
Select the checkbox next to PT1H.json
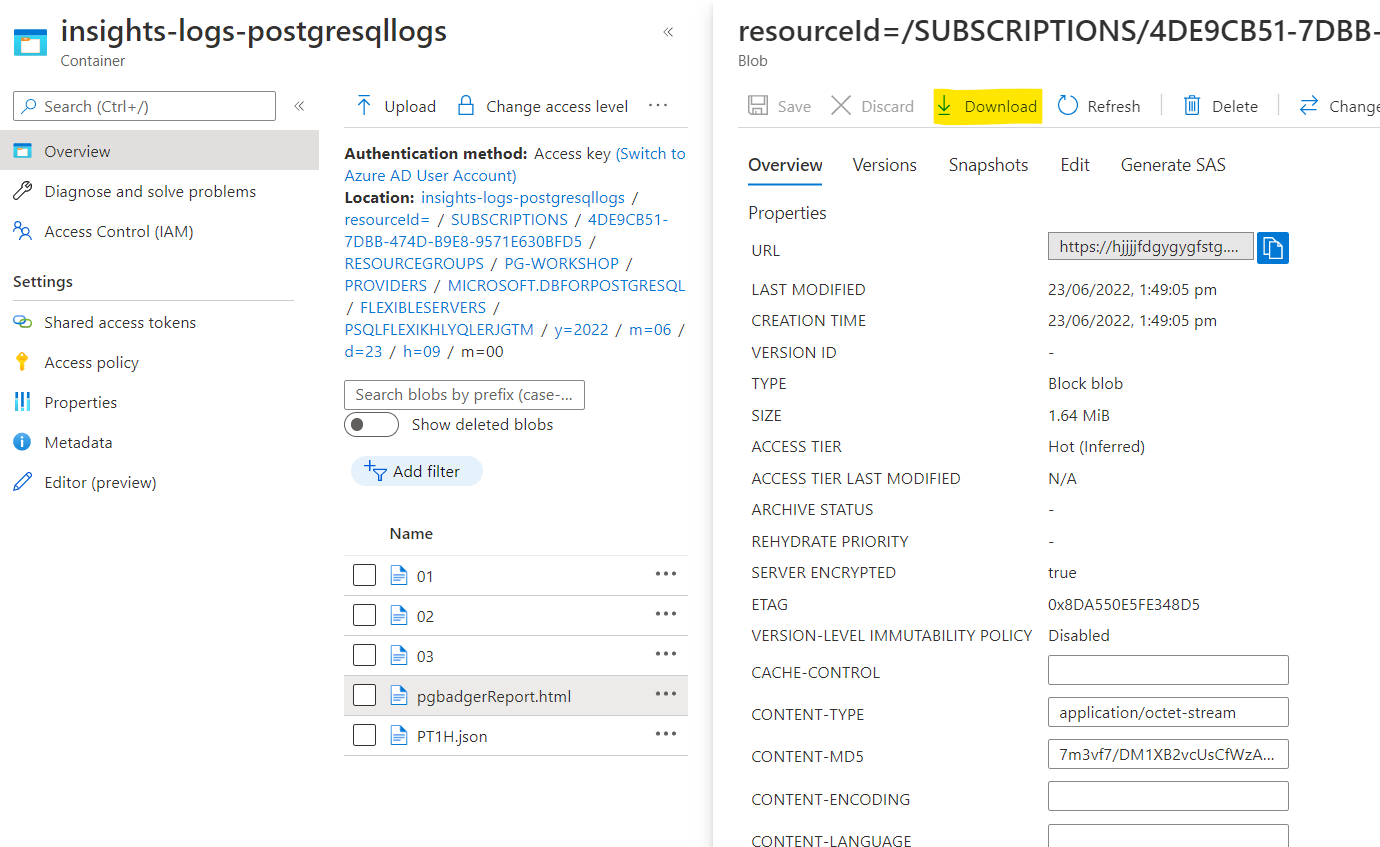click(x=364, y=735)
